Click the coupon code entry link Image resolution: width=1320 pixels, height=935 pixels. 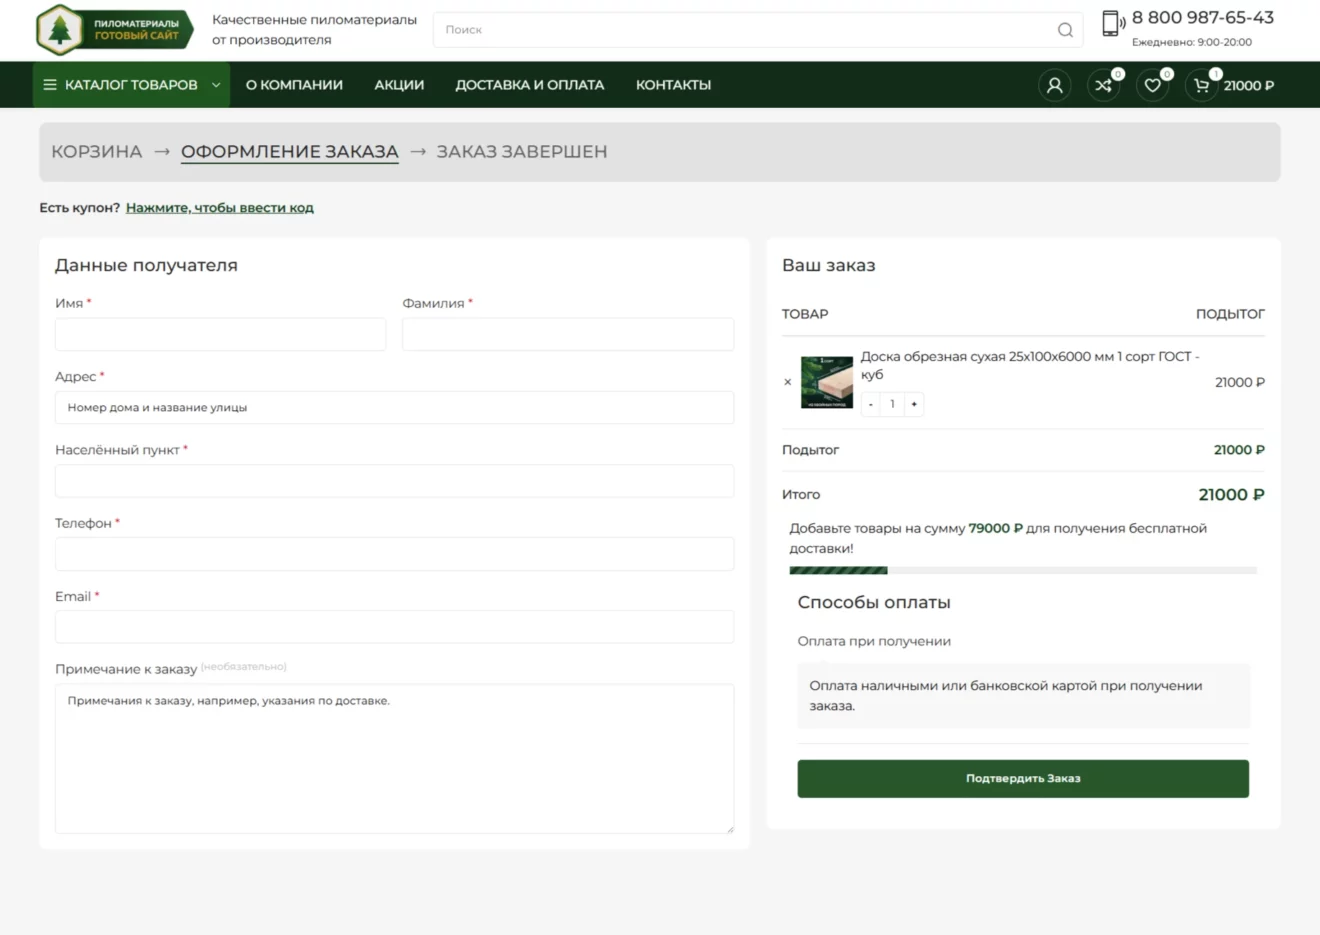point(220,208)
